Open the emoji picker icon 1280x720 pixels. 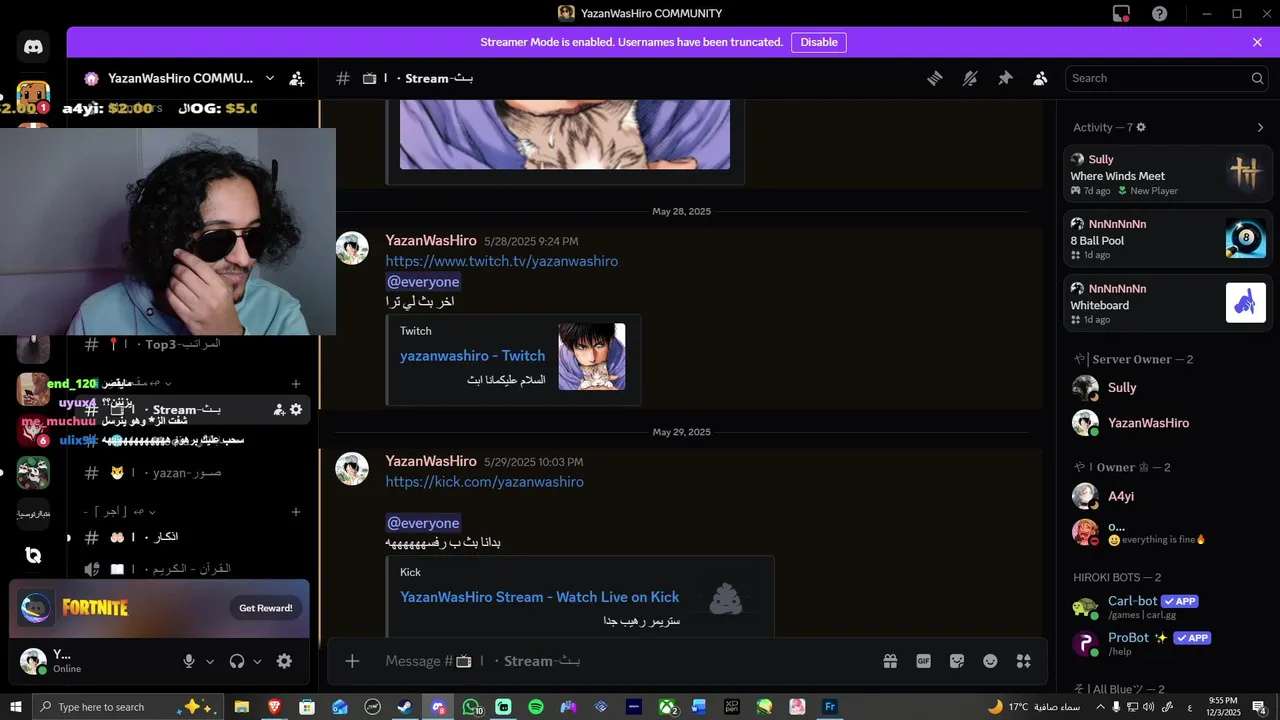pos(990,661)
